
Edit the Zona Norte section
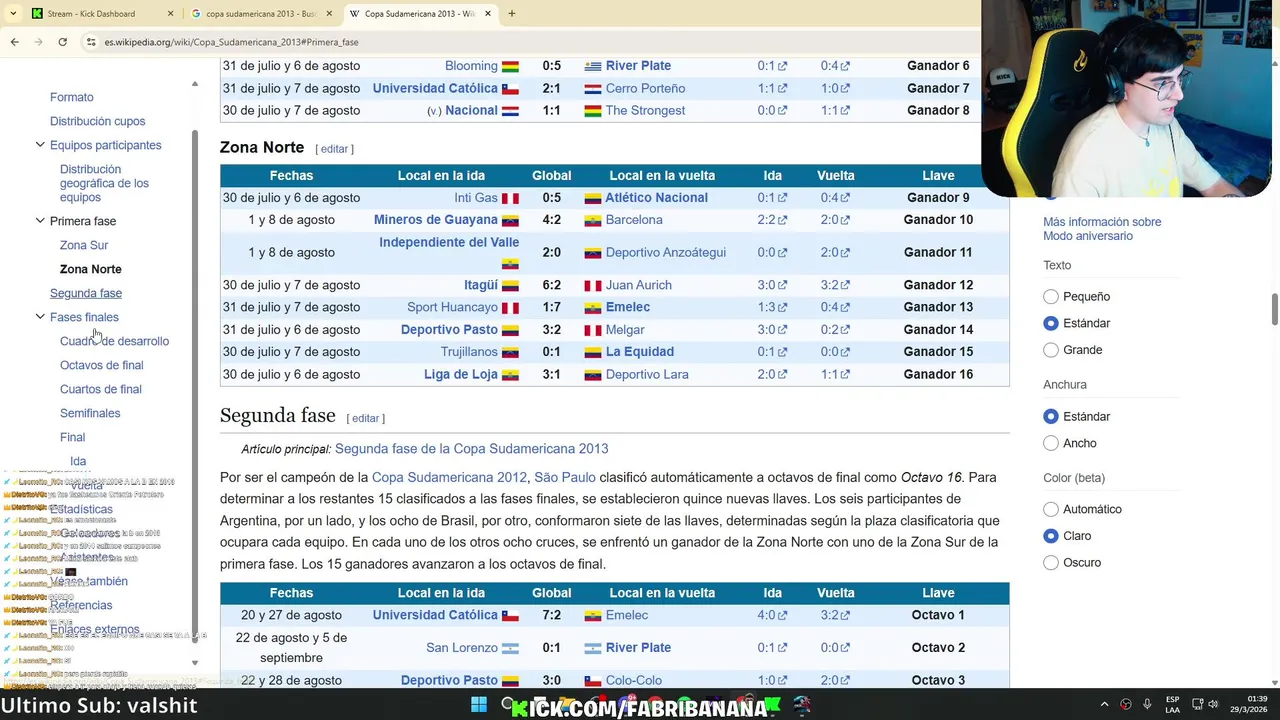click(x=334, y=149)
